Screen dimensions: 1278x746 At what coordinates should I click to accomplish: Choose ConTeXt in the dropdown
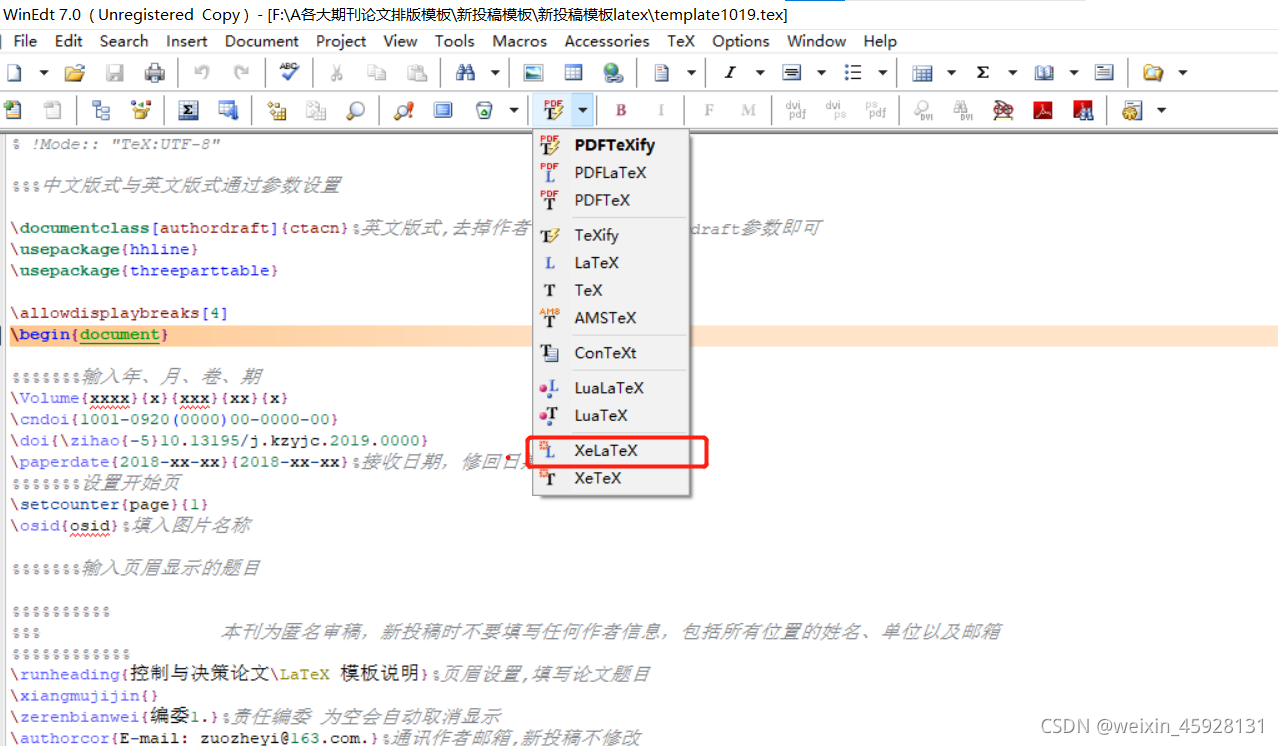pos(611,353)
